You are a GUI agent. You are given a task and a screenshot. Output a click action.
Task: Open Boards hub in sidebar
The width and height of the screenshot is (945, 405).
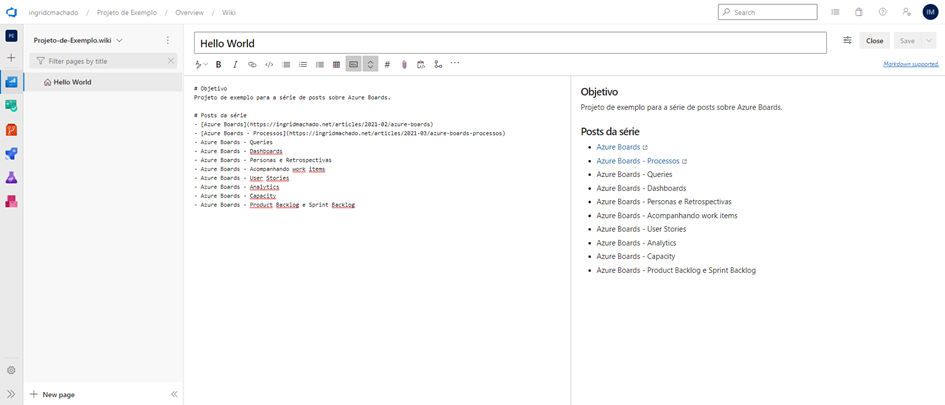pos(11,106)
